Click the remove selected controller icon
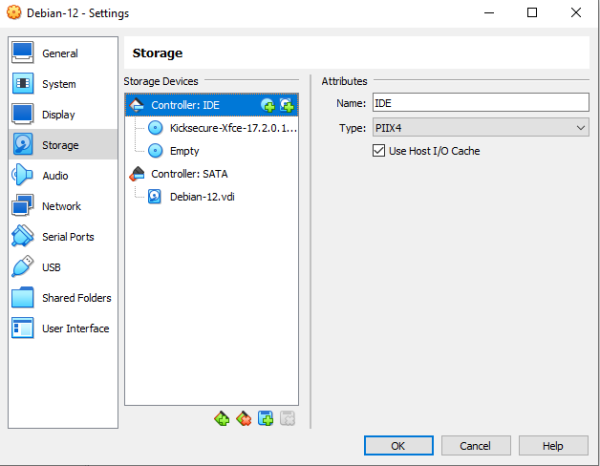 243,418
